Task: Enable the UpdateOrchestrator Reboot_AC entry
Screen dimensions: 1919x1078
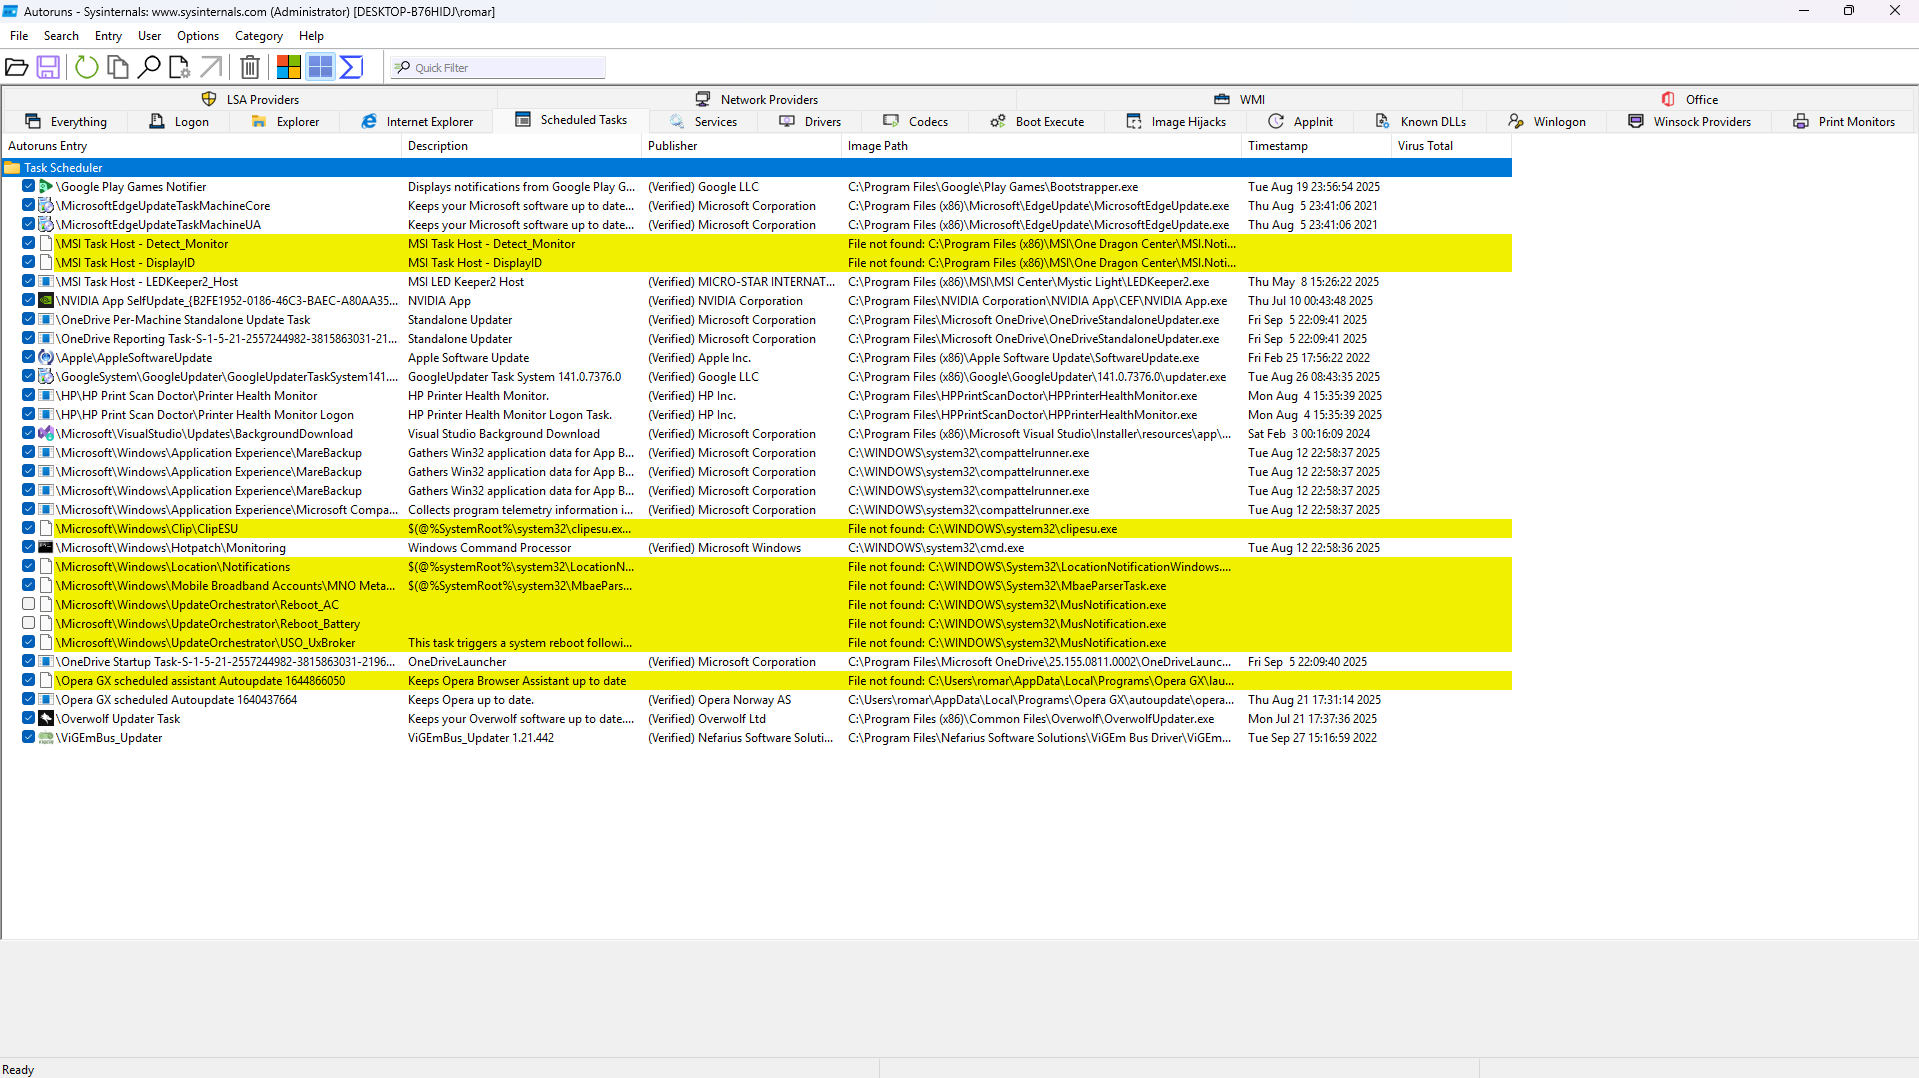Action: coord(29,605)
